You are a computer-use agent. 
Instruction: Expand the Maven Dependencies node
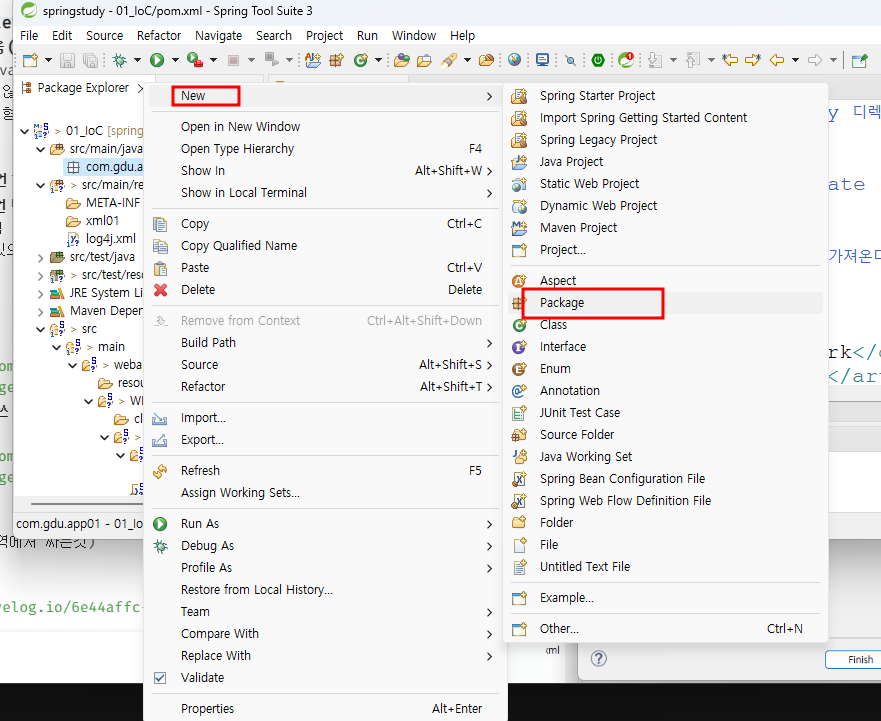click(40, 311)
